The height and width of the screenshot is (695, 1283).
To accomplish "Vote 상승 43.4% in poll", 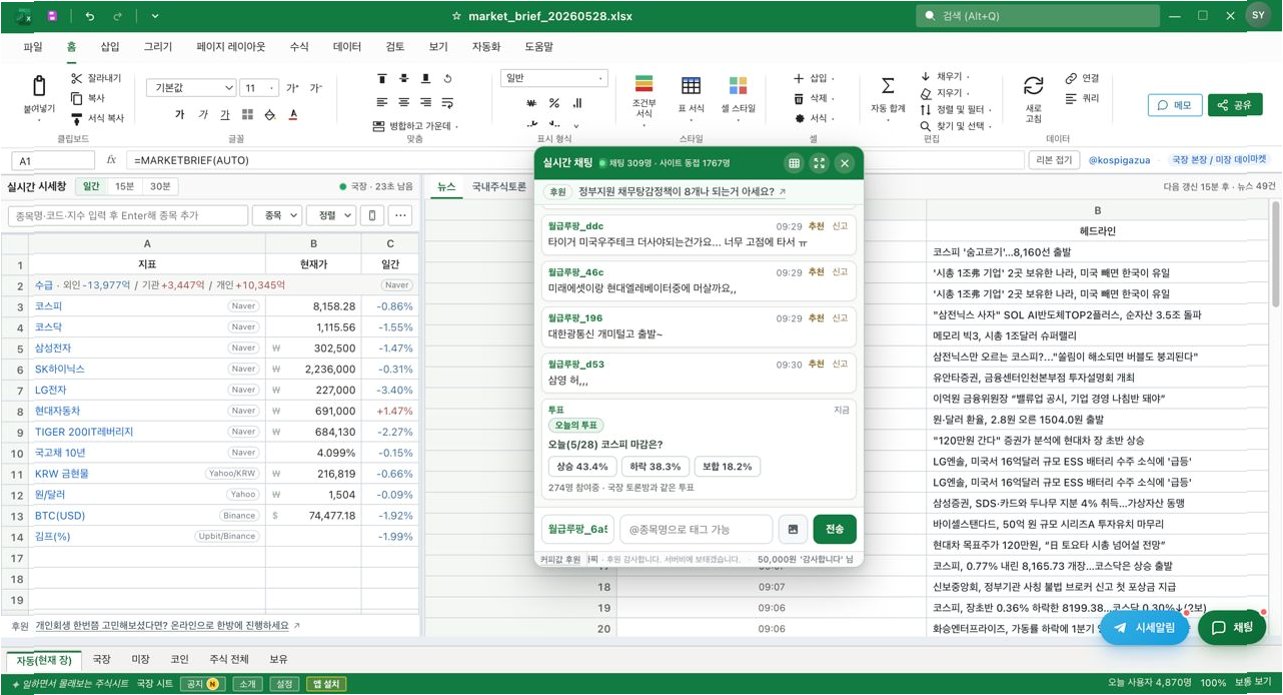I will (x=582, y=467).
